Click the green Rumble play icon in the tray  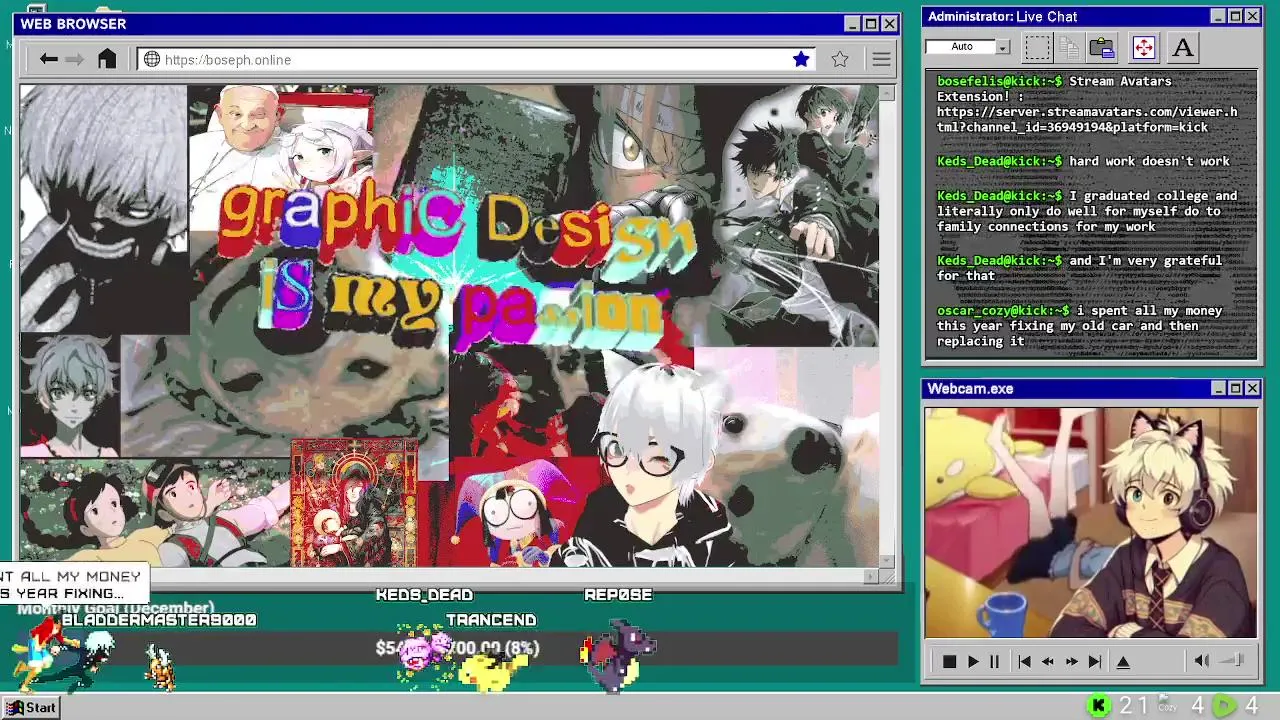point(1223,706)
